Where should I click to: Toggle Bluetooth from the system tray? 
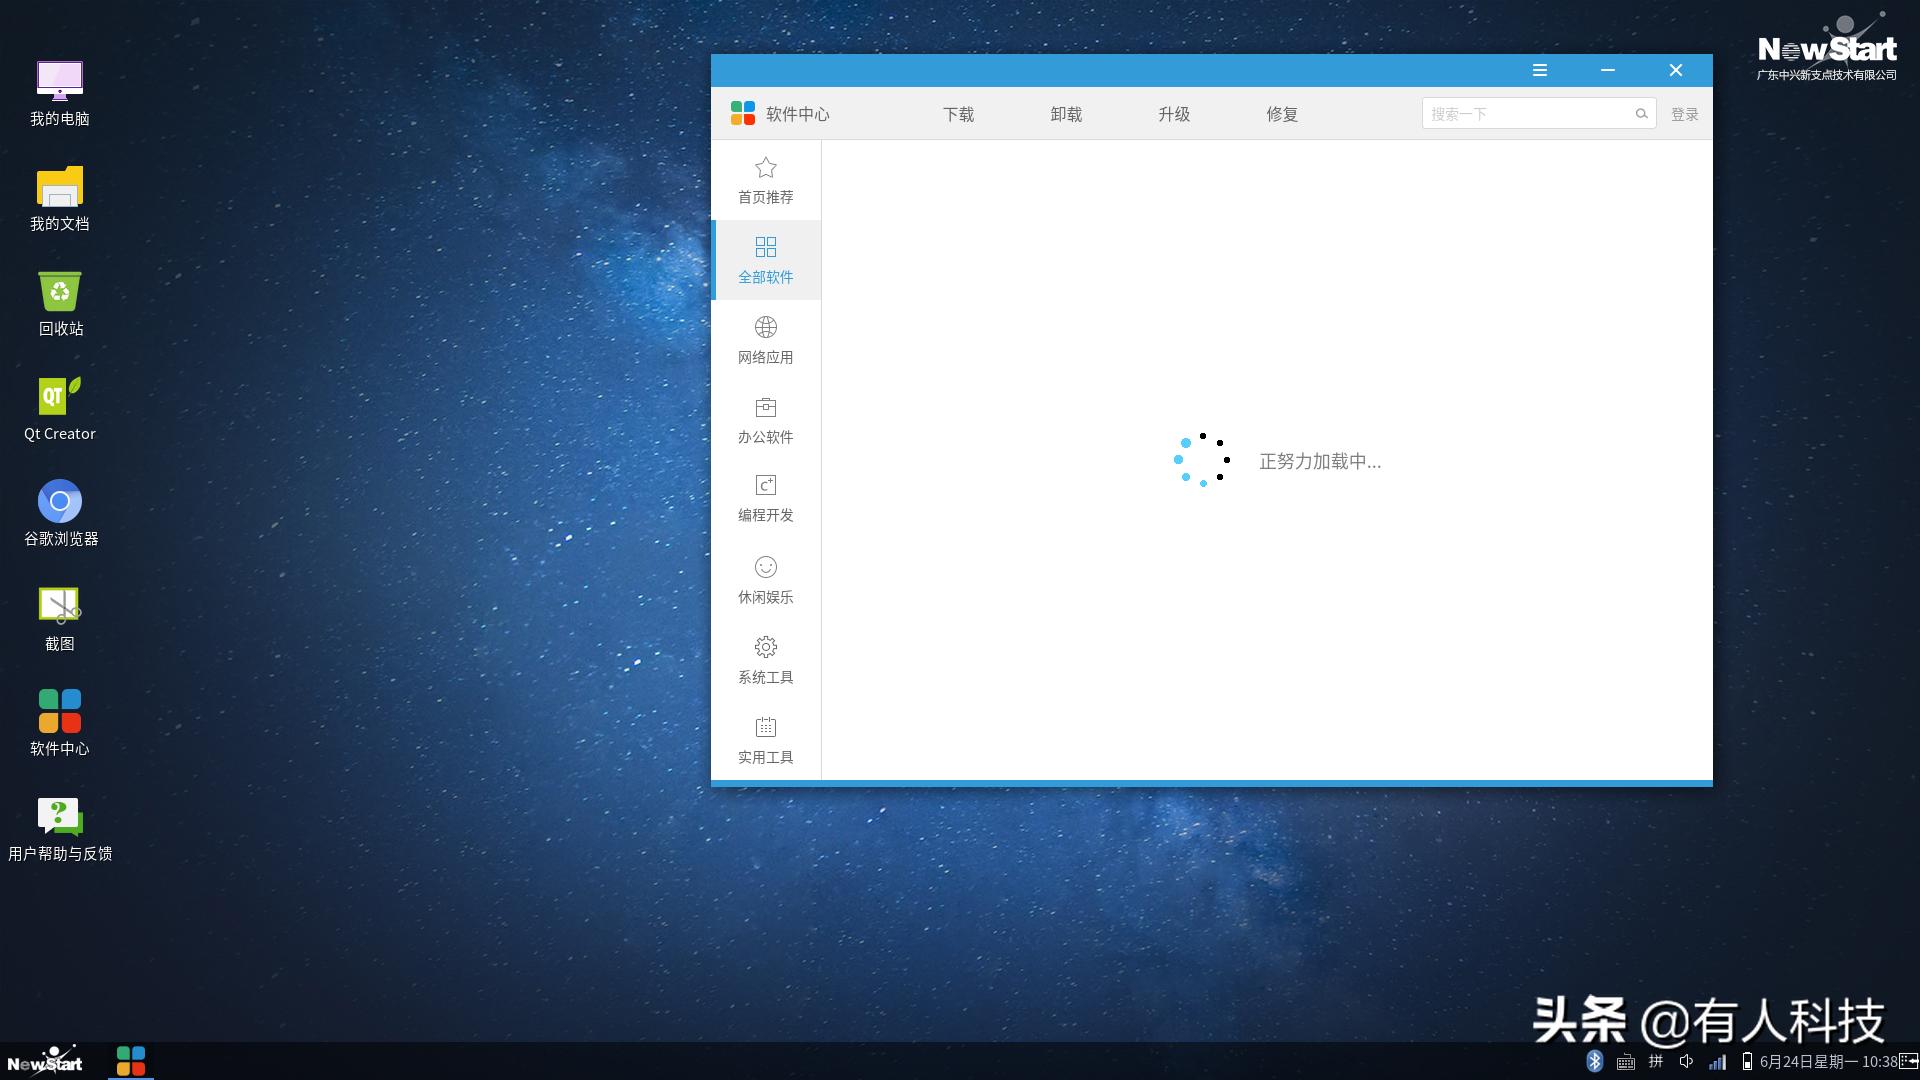pos(1595,1062)
